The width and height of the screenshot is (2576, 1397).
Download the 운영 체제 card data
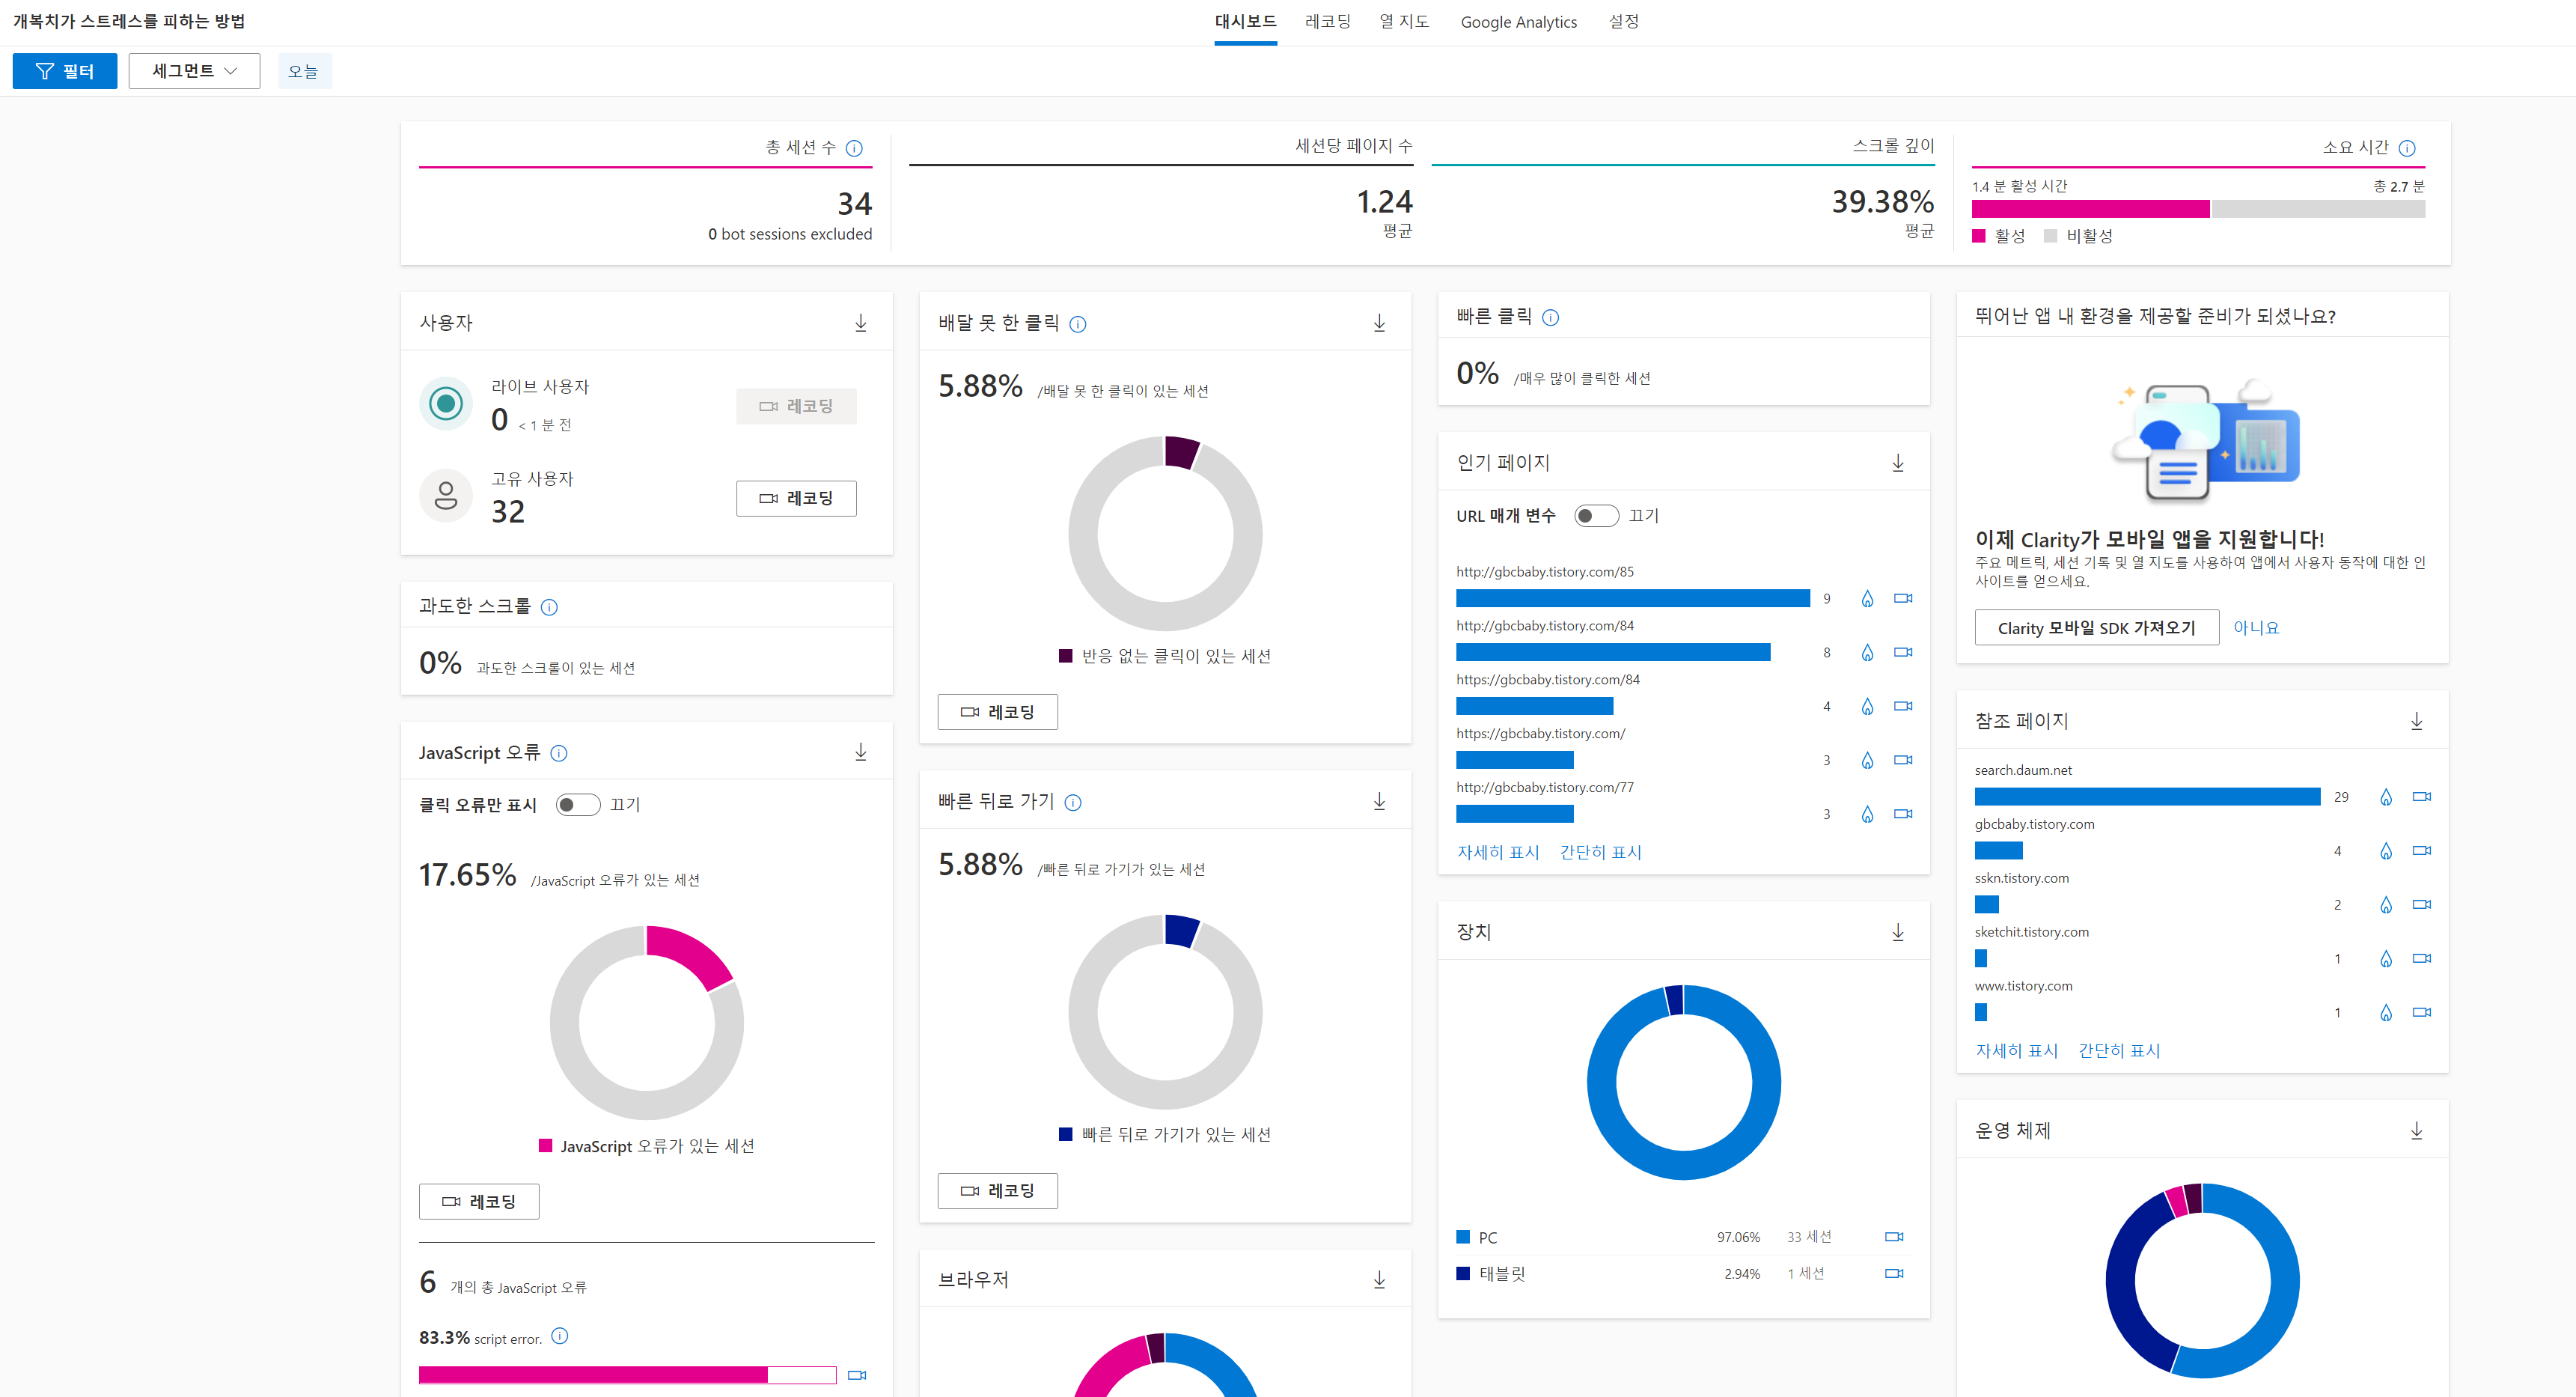[2416, 1130]
